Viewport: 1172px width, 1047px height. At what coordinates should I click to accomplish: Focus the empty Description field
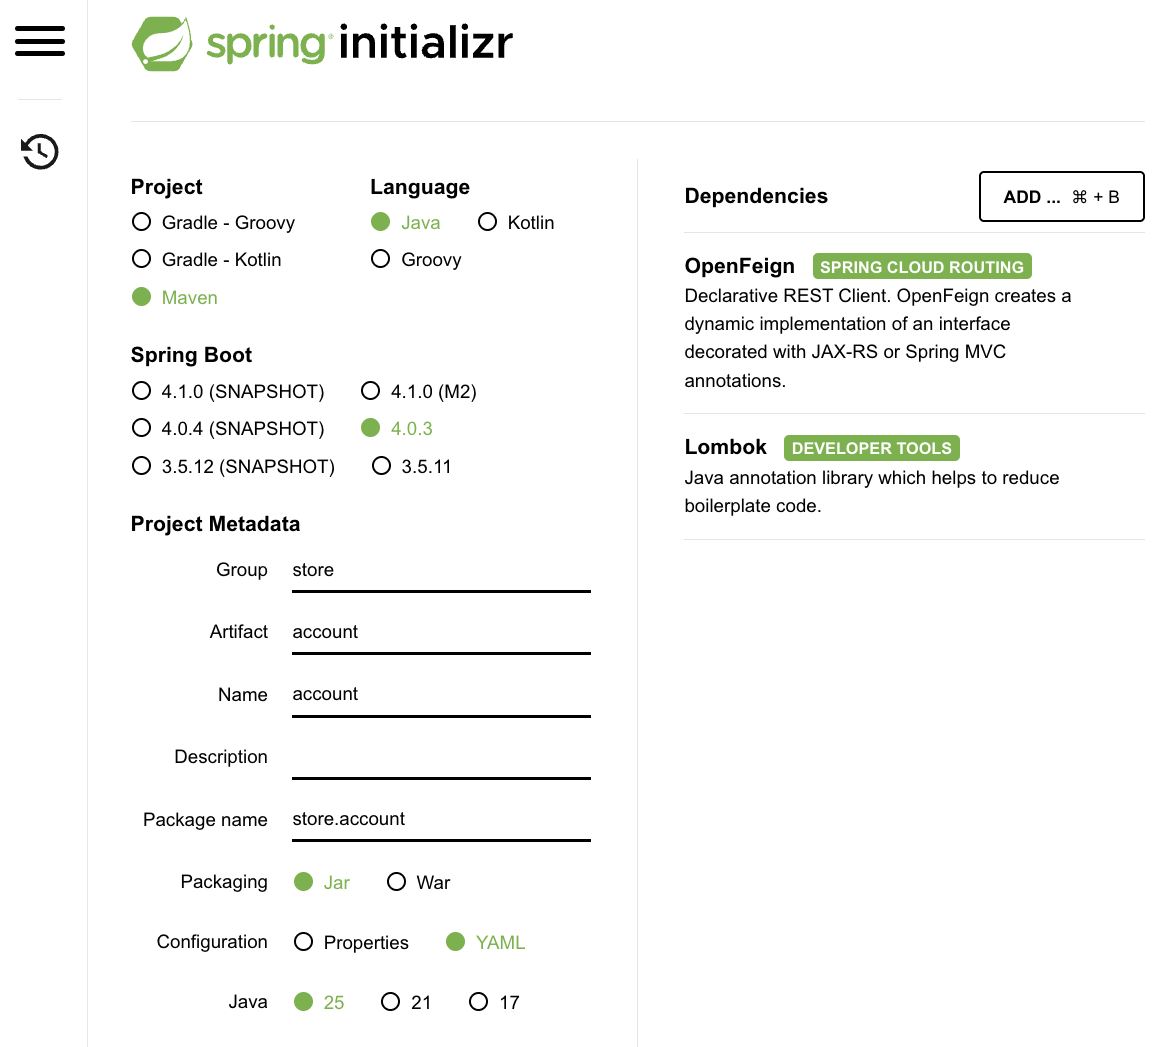coord(440,757)
